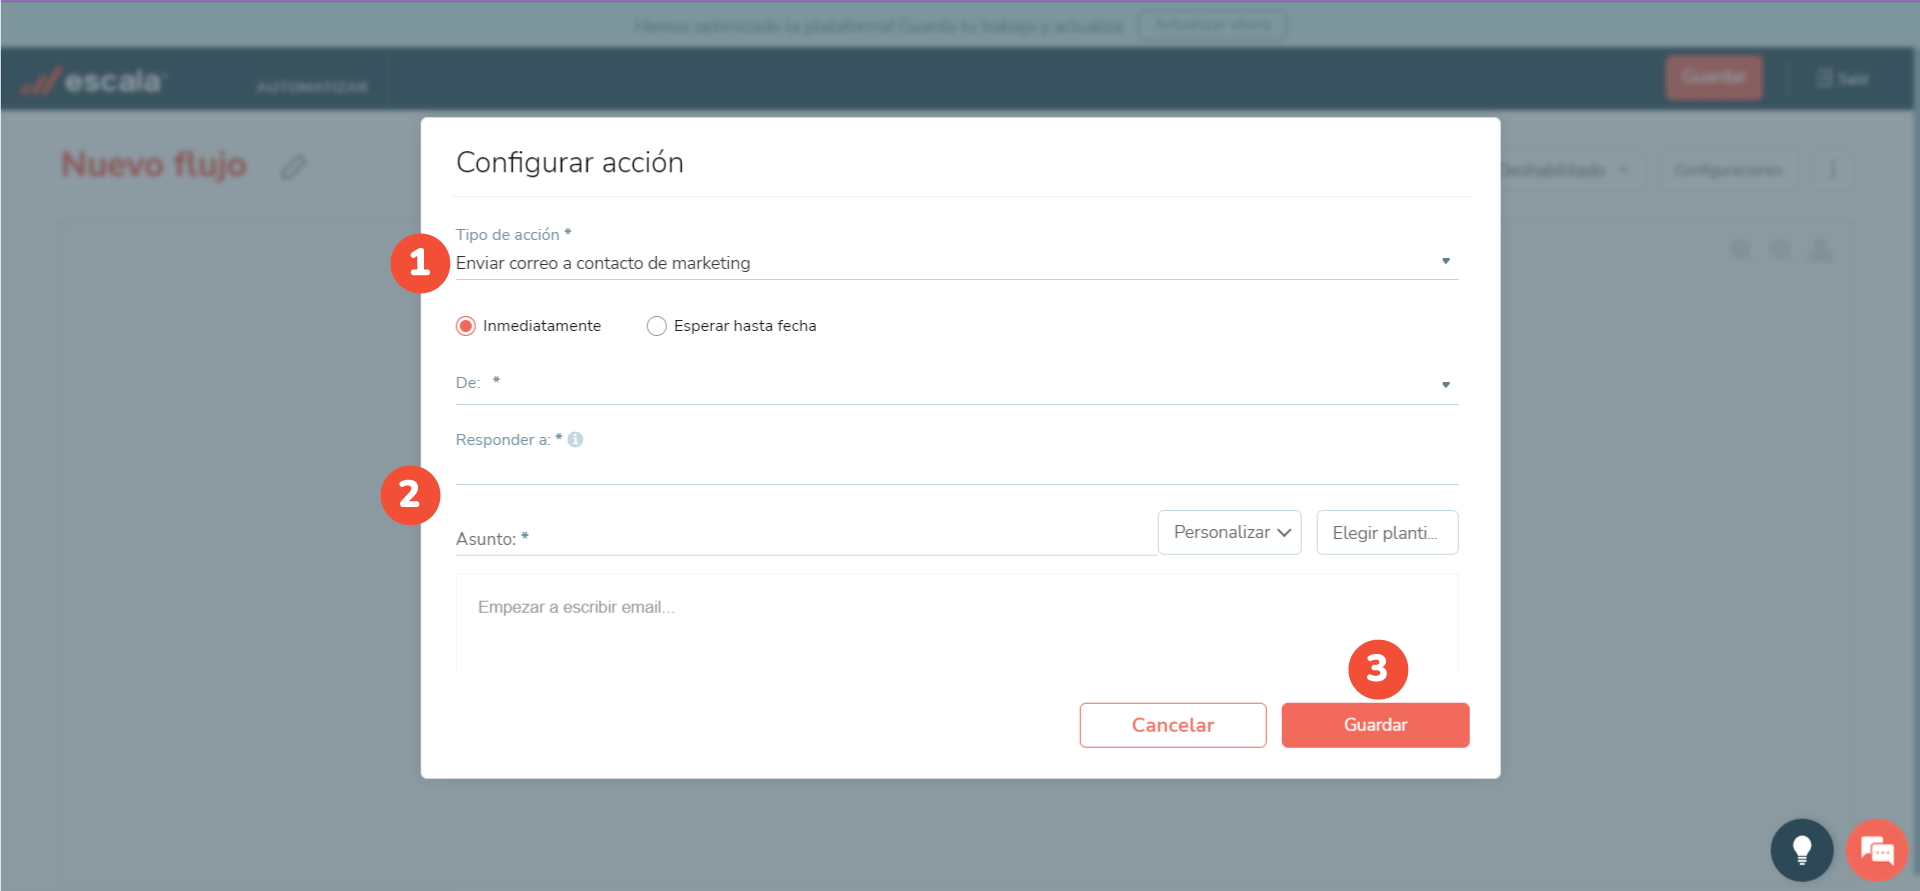Open the Deshabilitado status dropdown

pyautogui.click(x=1570, y=170)
